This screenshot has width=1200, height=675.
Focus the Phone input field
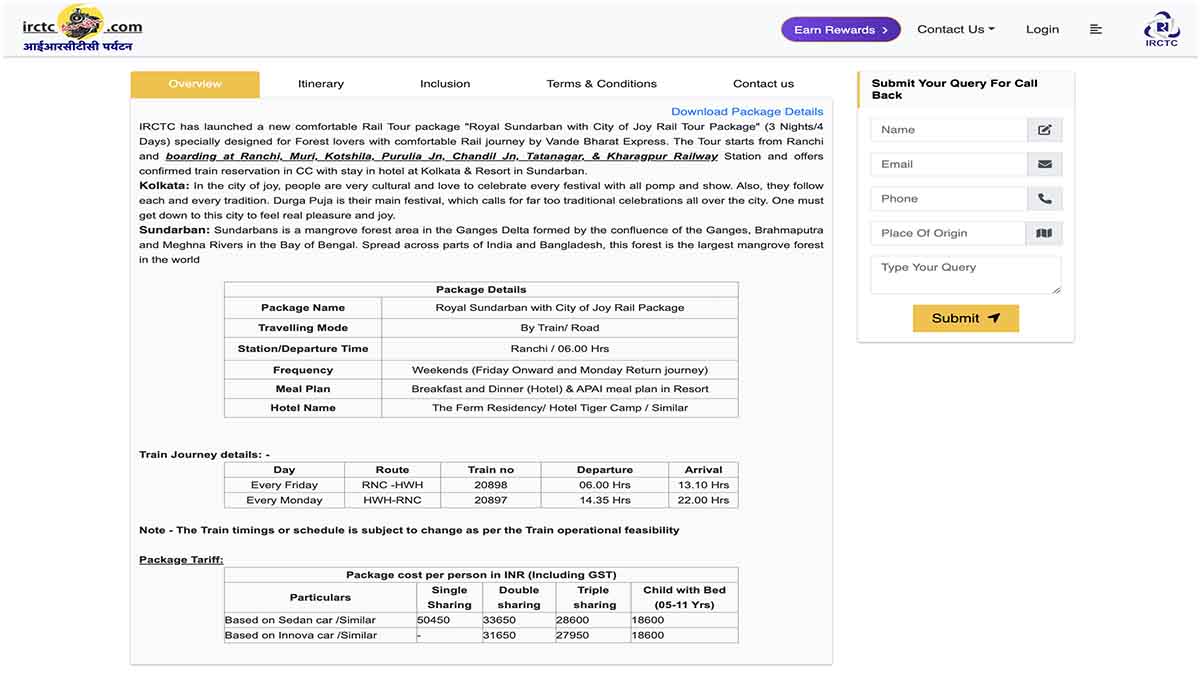(949, 199)
